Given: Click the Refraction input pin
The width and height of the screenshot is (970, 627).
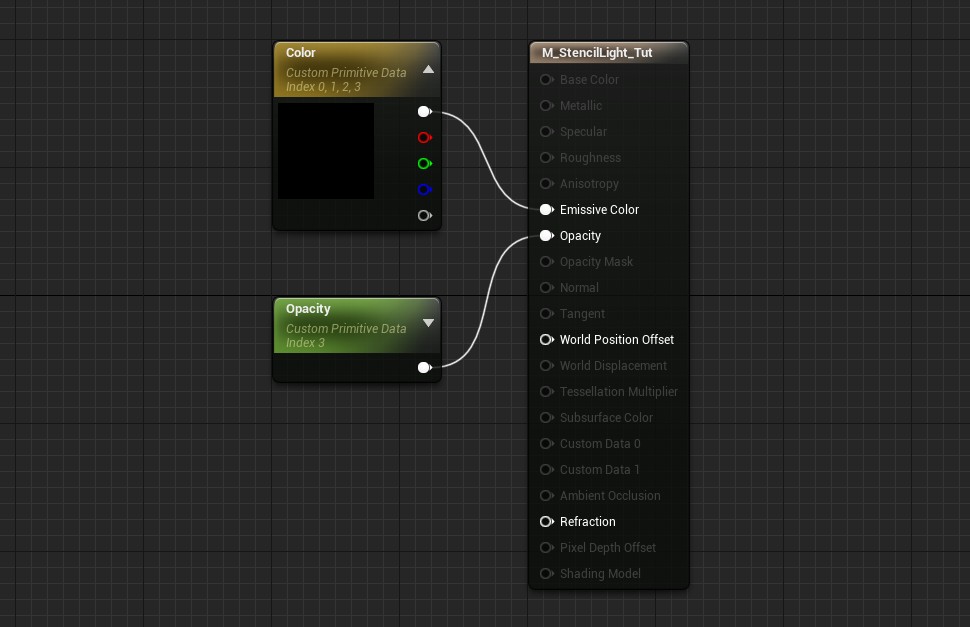Looking at the screenshot, I should point(546,522).
